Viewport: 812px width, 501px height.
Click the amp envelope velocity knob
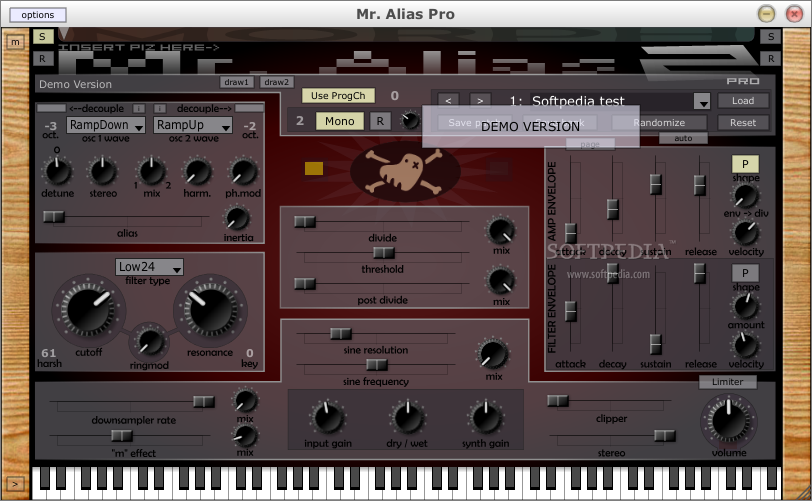pyautogui.click(x=746, y=233)
